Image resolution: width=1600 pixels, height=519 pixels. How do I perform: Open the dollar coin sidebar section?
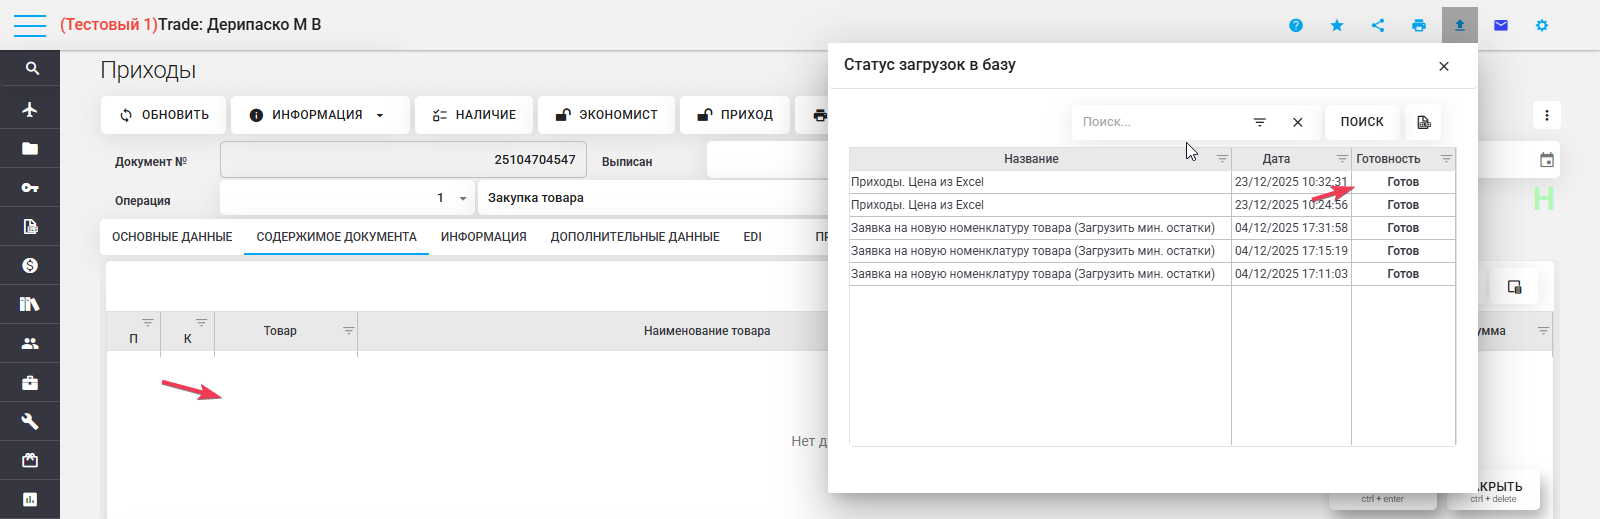[30, 265]
